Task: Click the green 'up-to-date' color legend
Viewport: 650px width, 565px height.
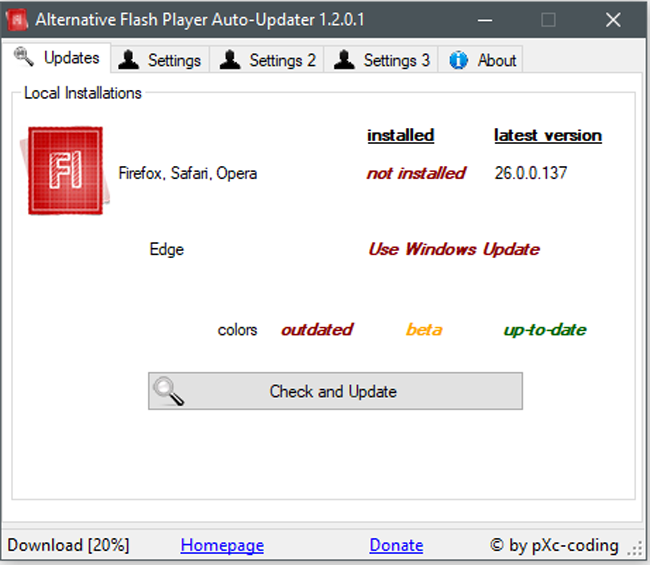Action: 545,330
